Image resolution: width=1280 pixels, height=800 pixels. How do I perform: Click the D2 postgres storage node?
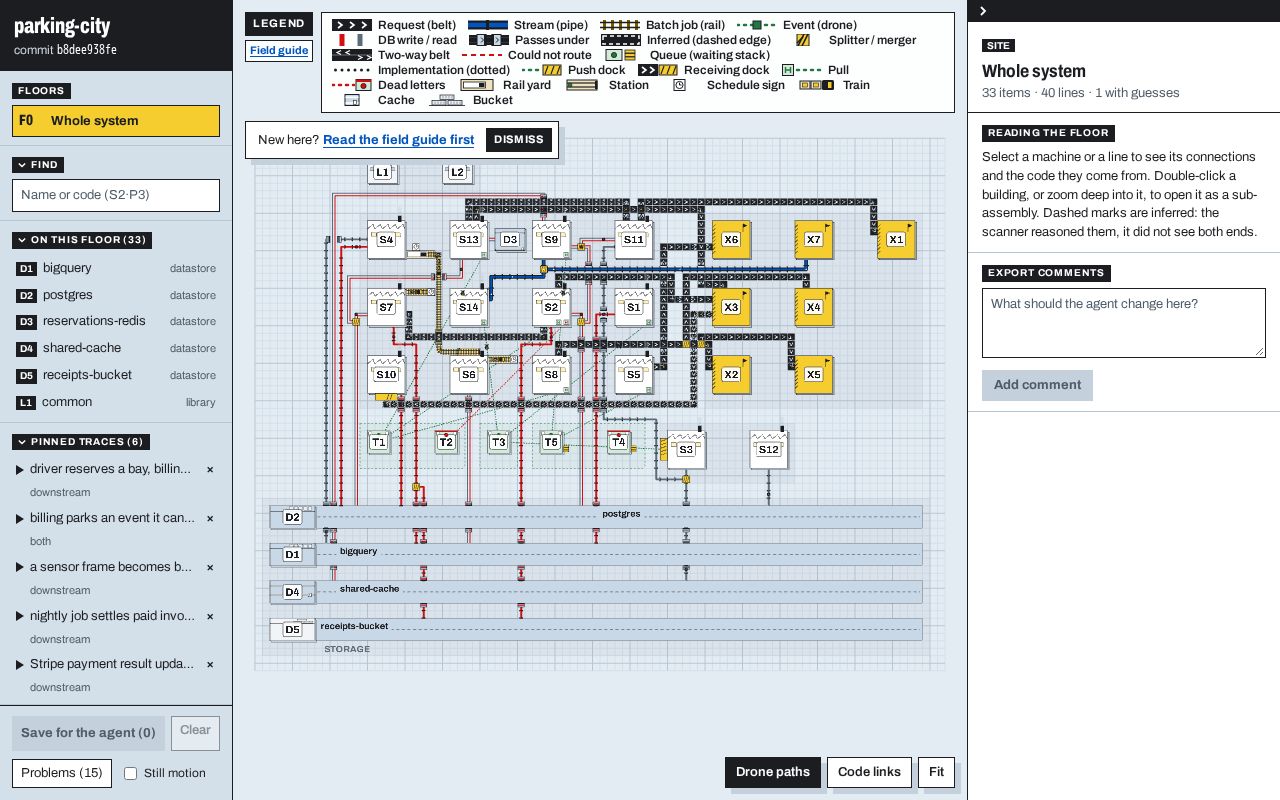[x=292, y=517]
